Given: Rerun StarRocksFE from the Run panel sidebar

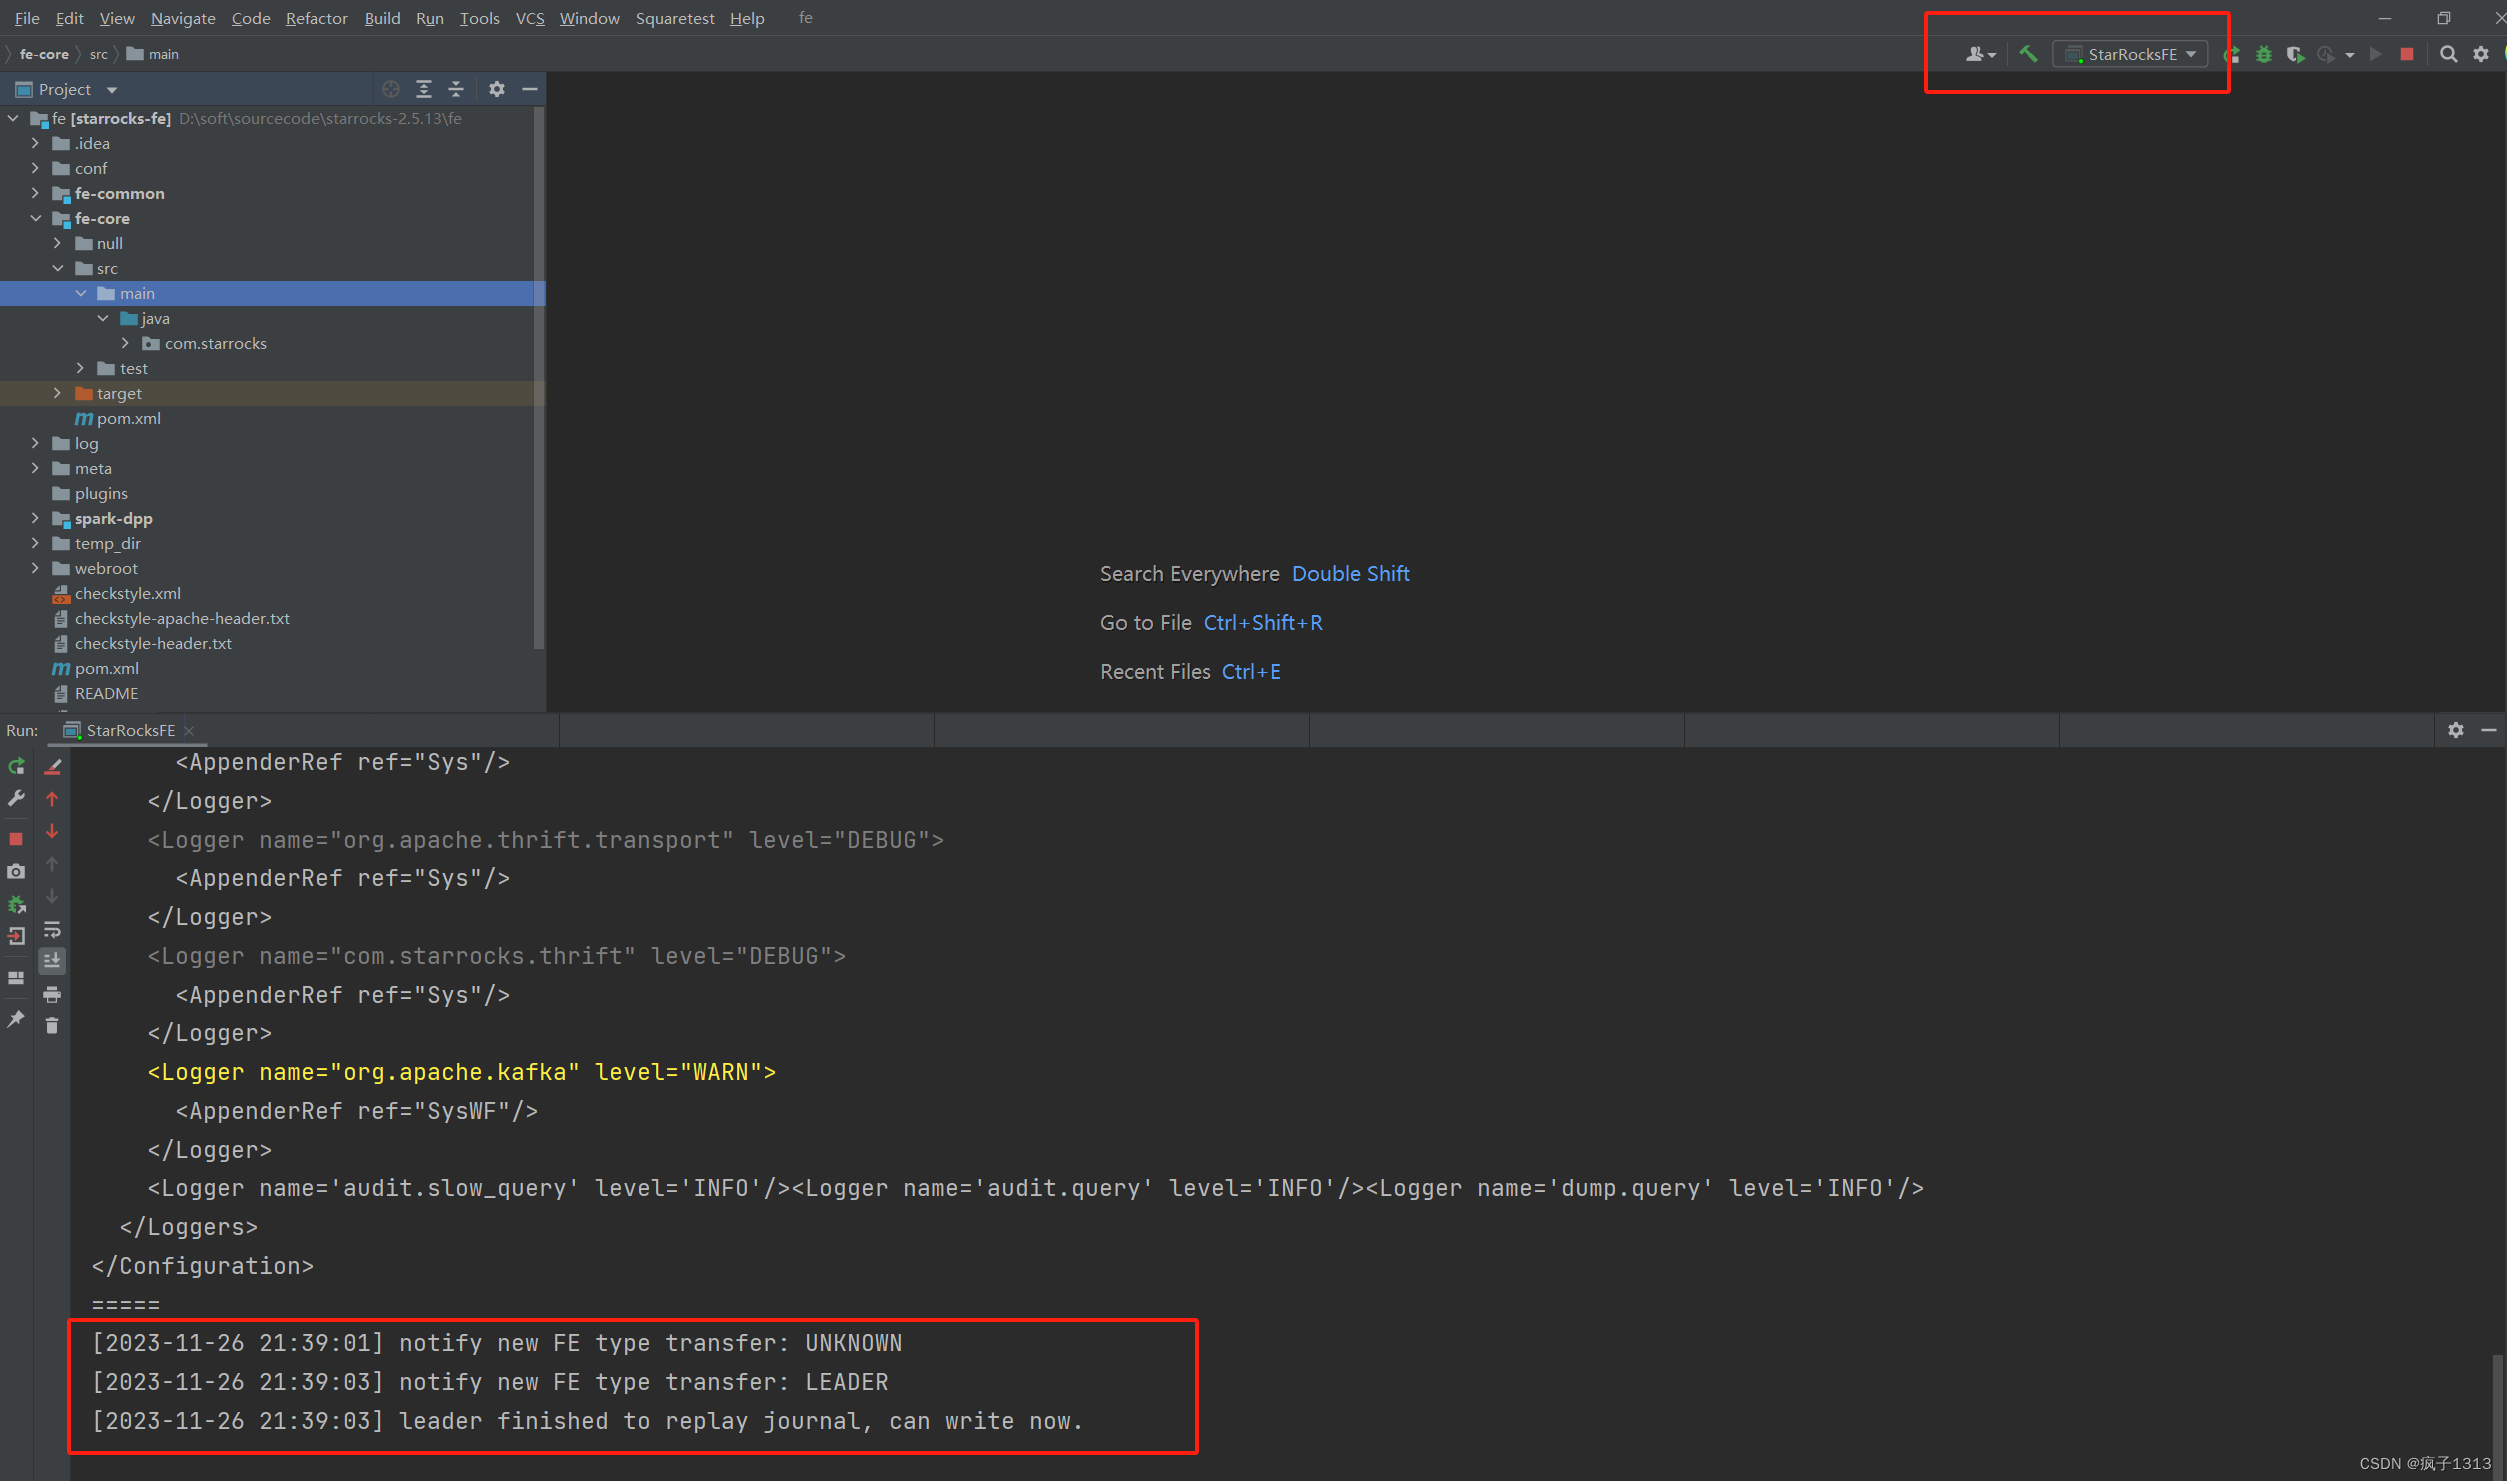Looking at the screenshot, I should pos(16,766).
